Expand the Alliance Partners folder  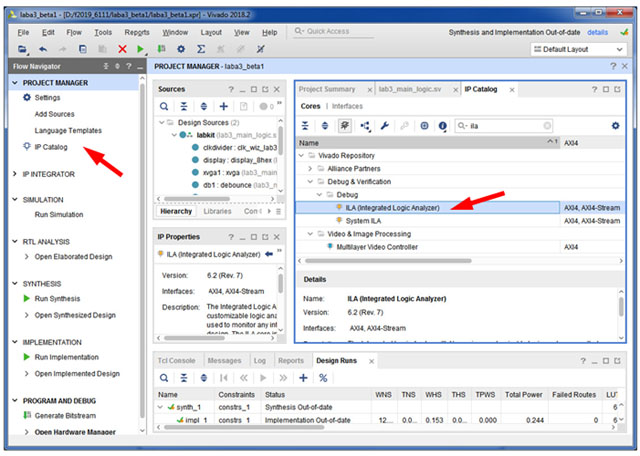pyautogui.click(x=310, y=169)
